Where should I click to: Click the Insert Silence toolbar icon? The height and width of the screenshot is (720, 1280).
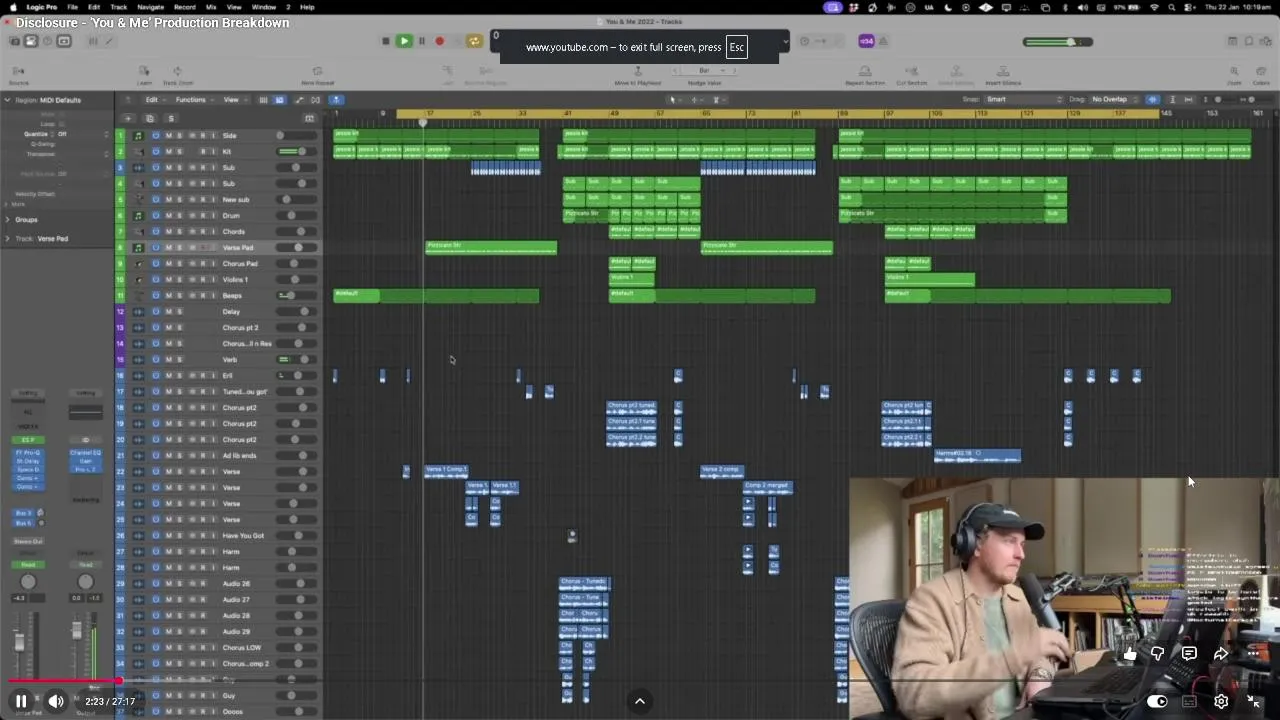(1003, 75)
